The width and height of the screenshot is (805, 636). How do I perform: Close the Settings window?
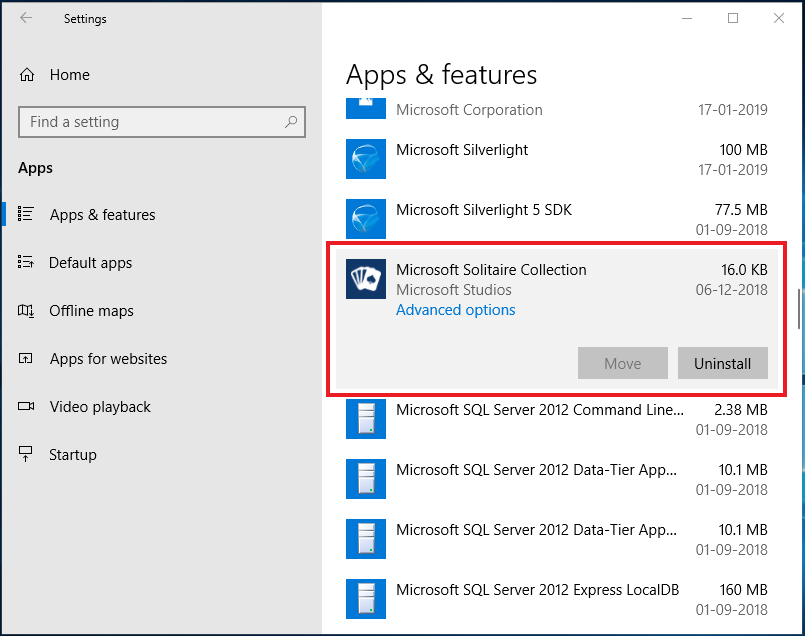click(779, 18)
